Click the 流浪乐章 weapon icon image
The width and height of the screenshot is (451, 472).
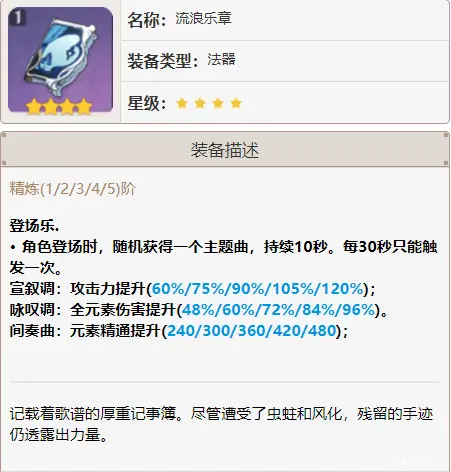tap(60, 60)
